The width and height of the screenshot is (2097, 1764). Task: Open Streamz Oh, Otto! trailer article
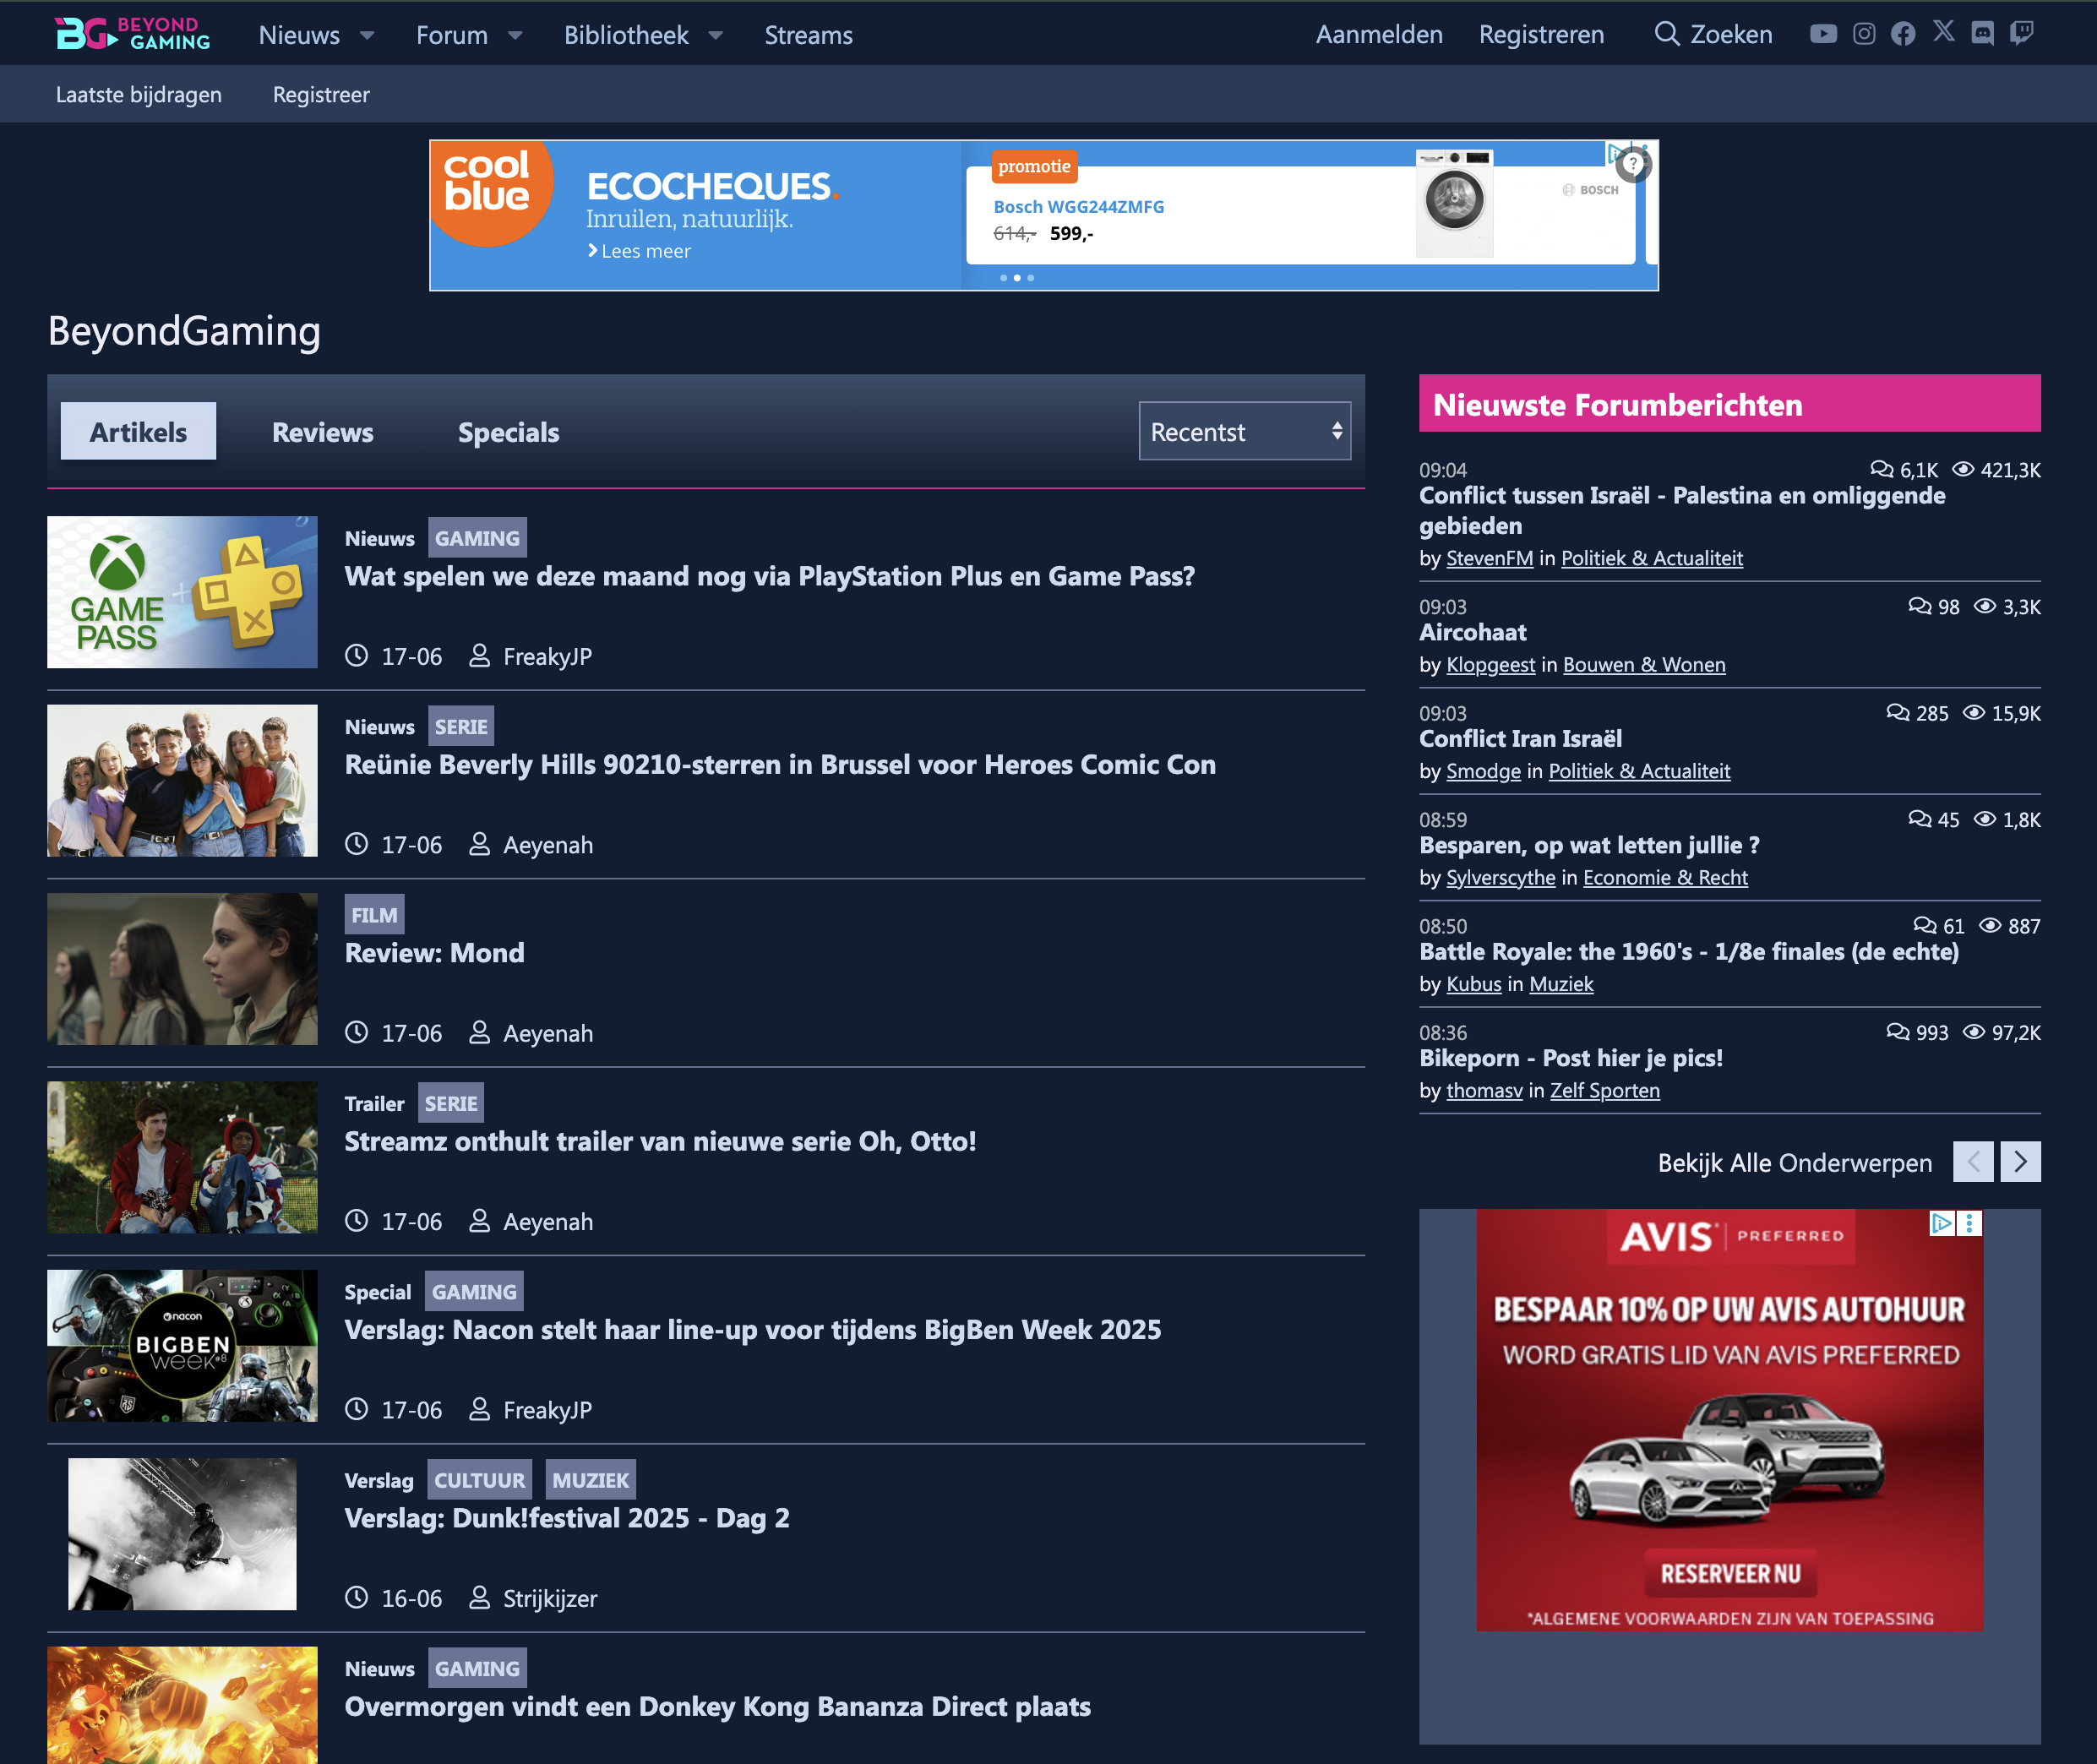point(660,1141)
